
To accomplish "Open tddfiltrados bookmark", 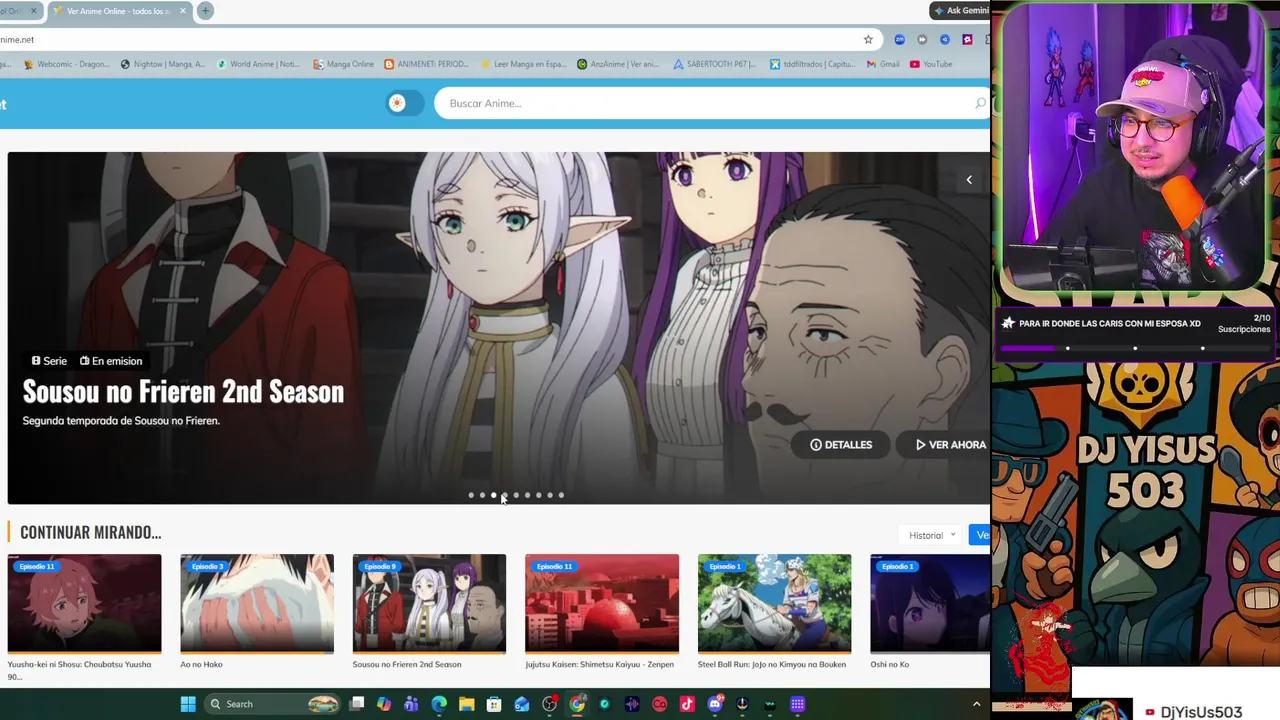I will pyautogui.click(x=812, y=64).
